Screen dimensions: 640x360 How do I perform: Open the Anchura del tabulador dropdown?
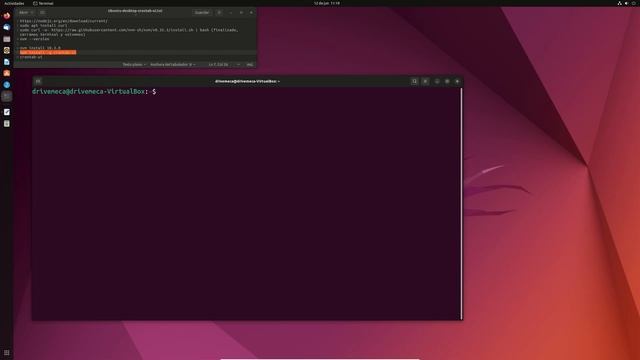click(173, 64)
